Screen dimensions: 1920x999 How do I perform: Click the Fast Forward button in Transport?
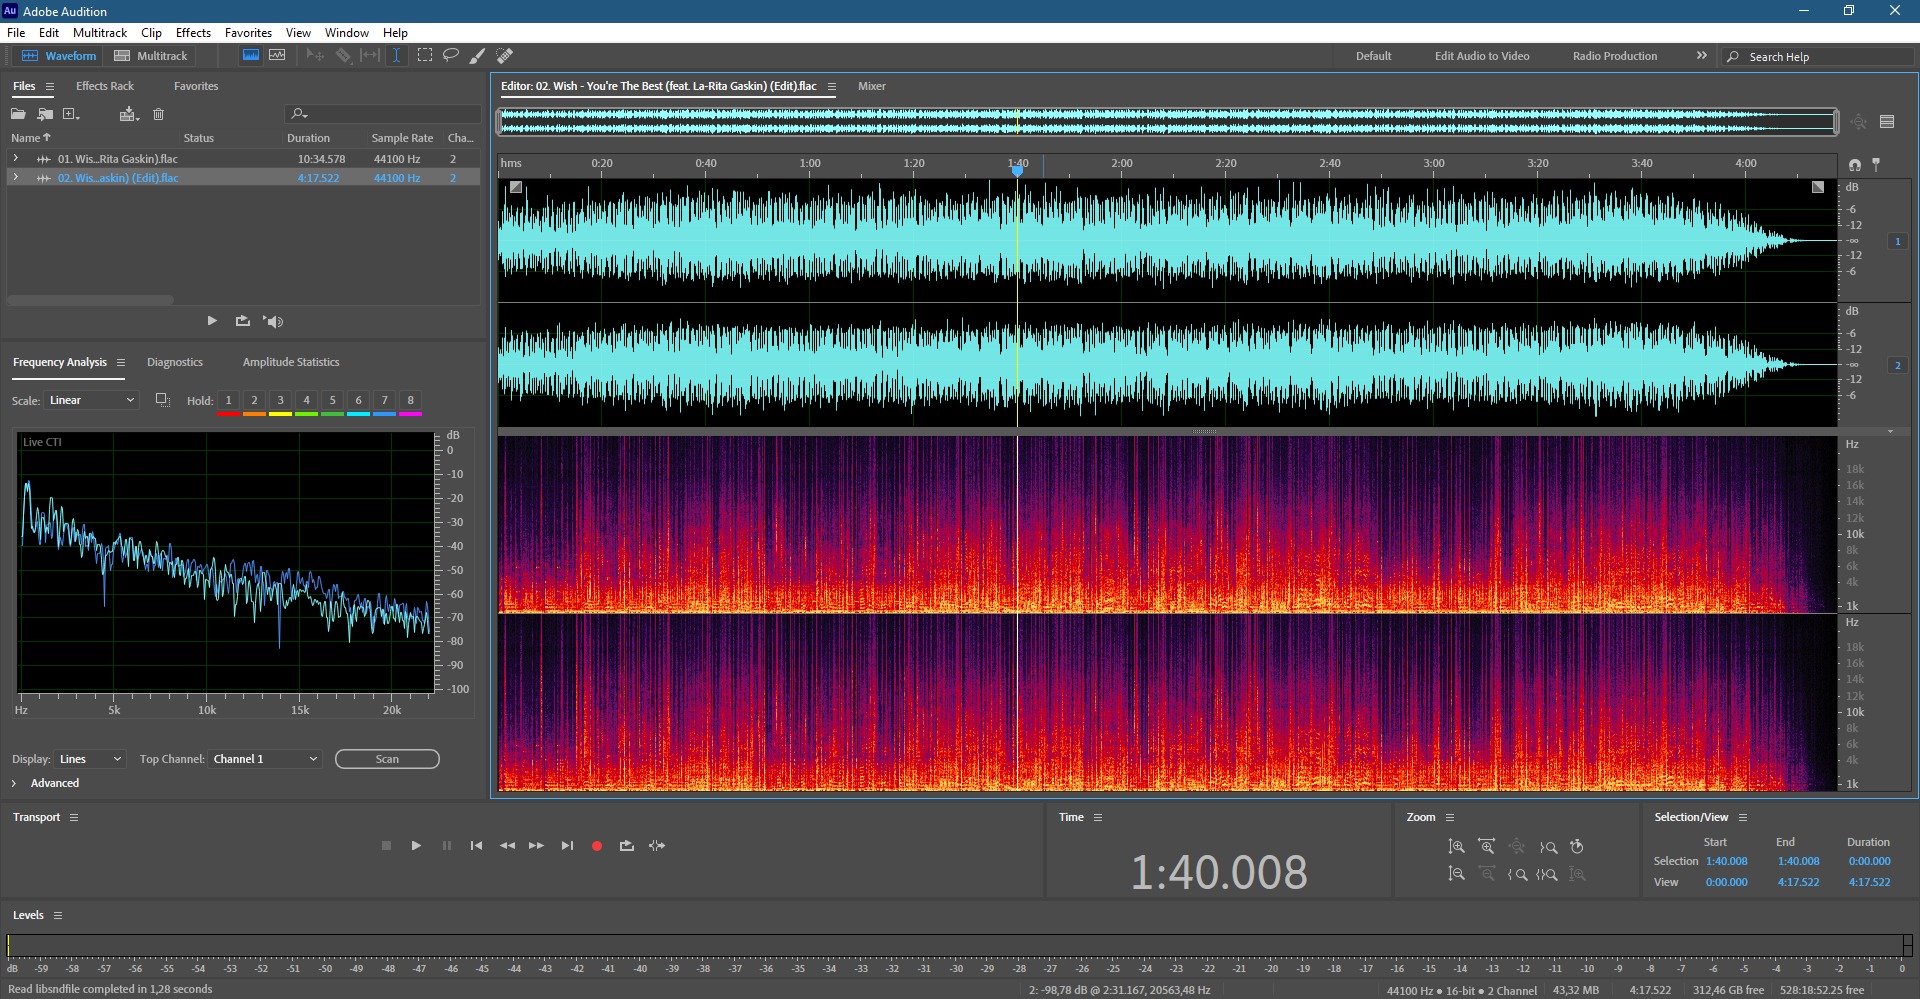[537, 846]
